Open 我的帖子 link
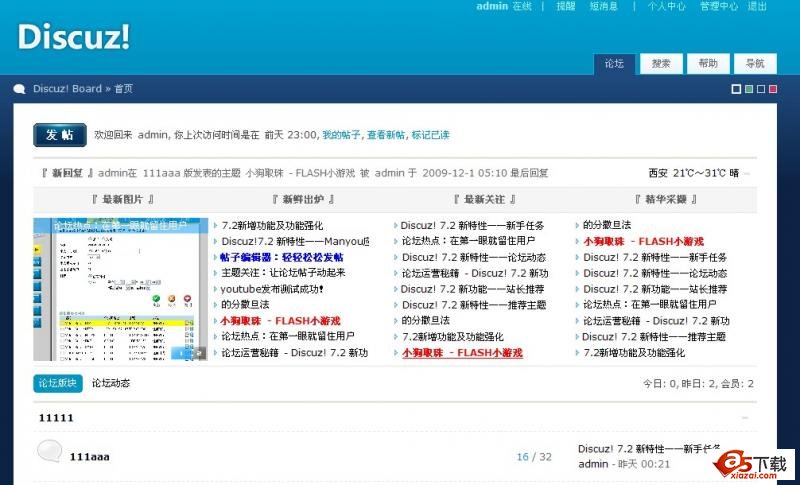 (x=341, y=135)
